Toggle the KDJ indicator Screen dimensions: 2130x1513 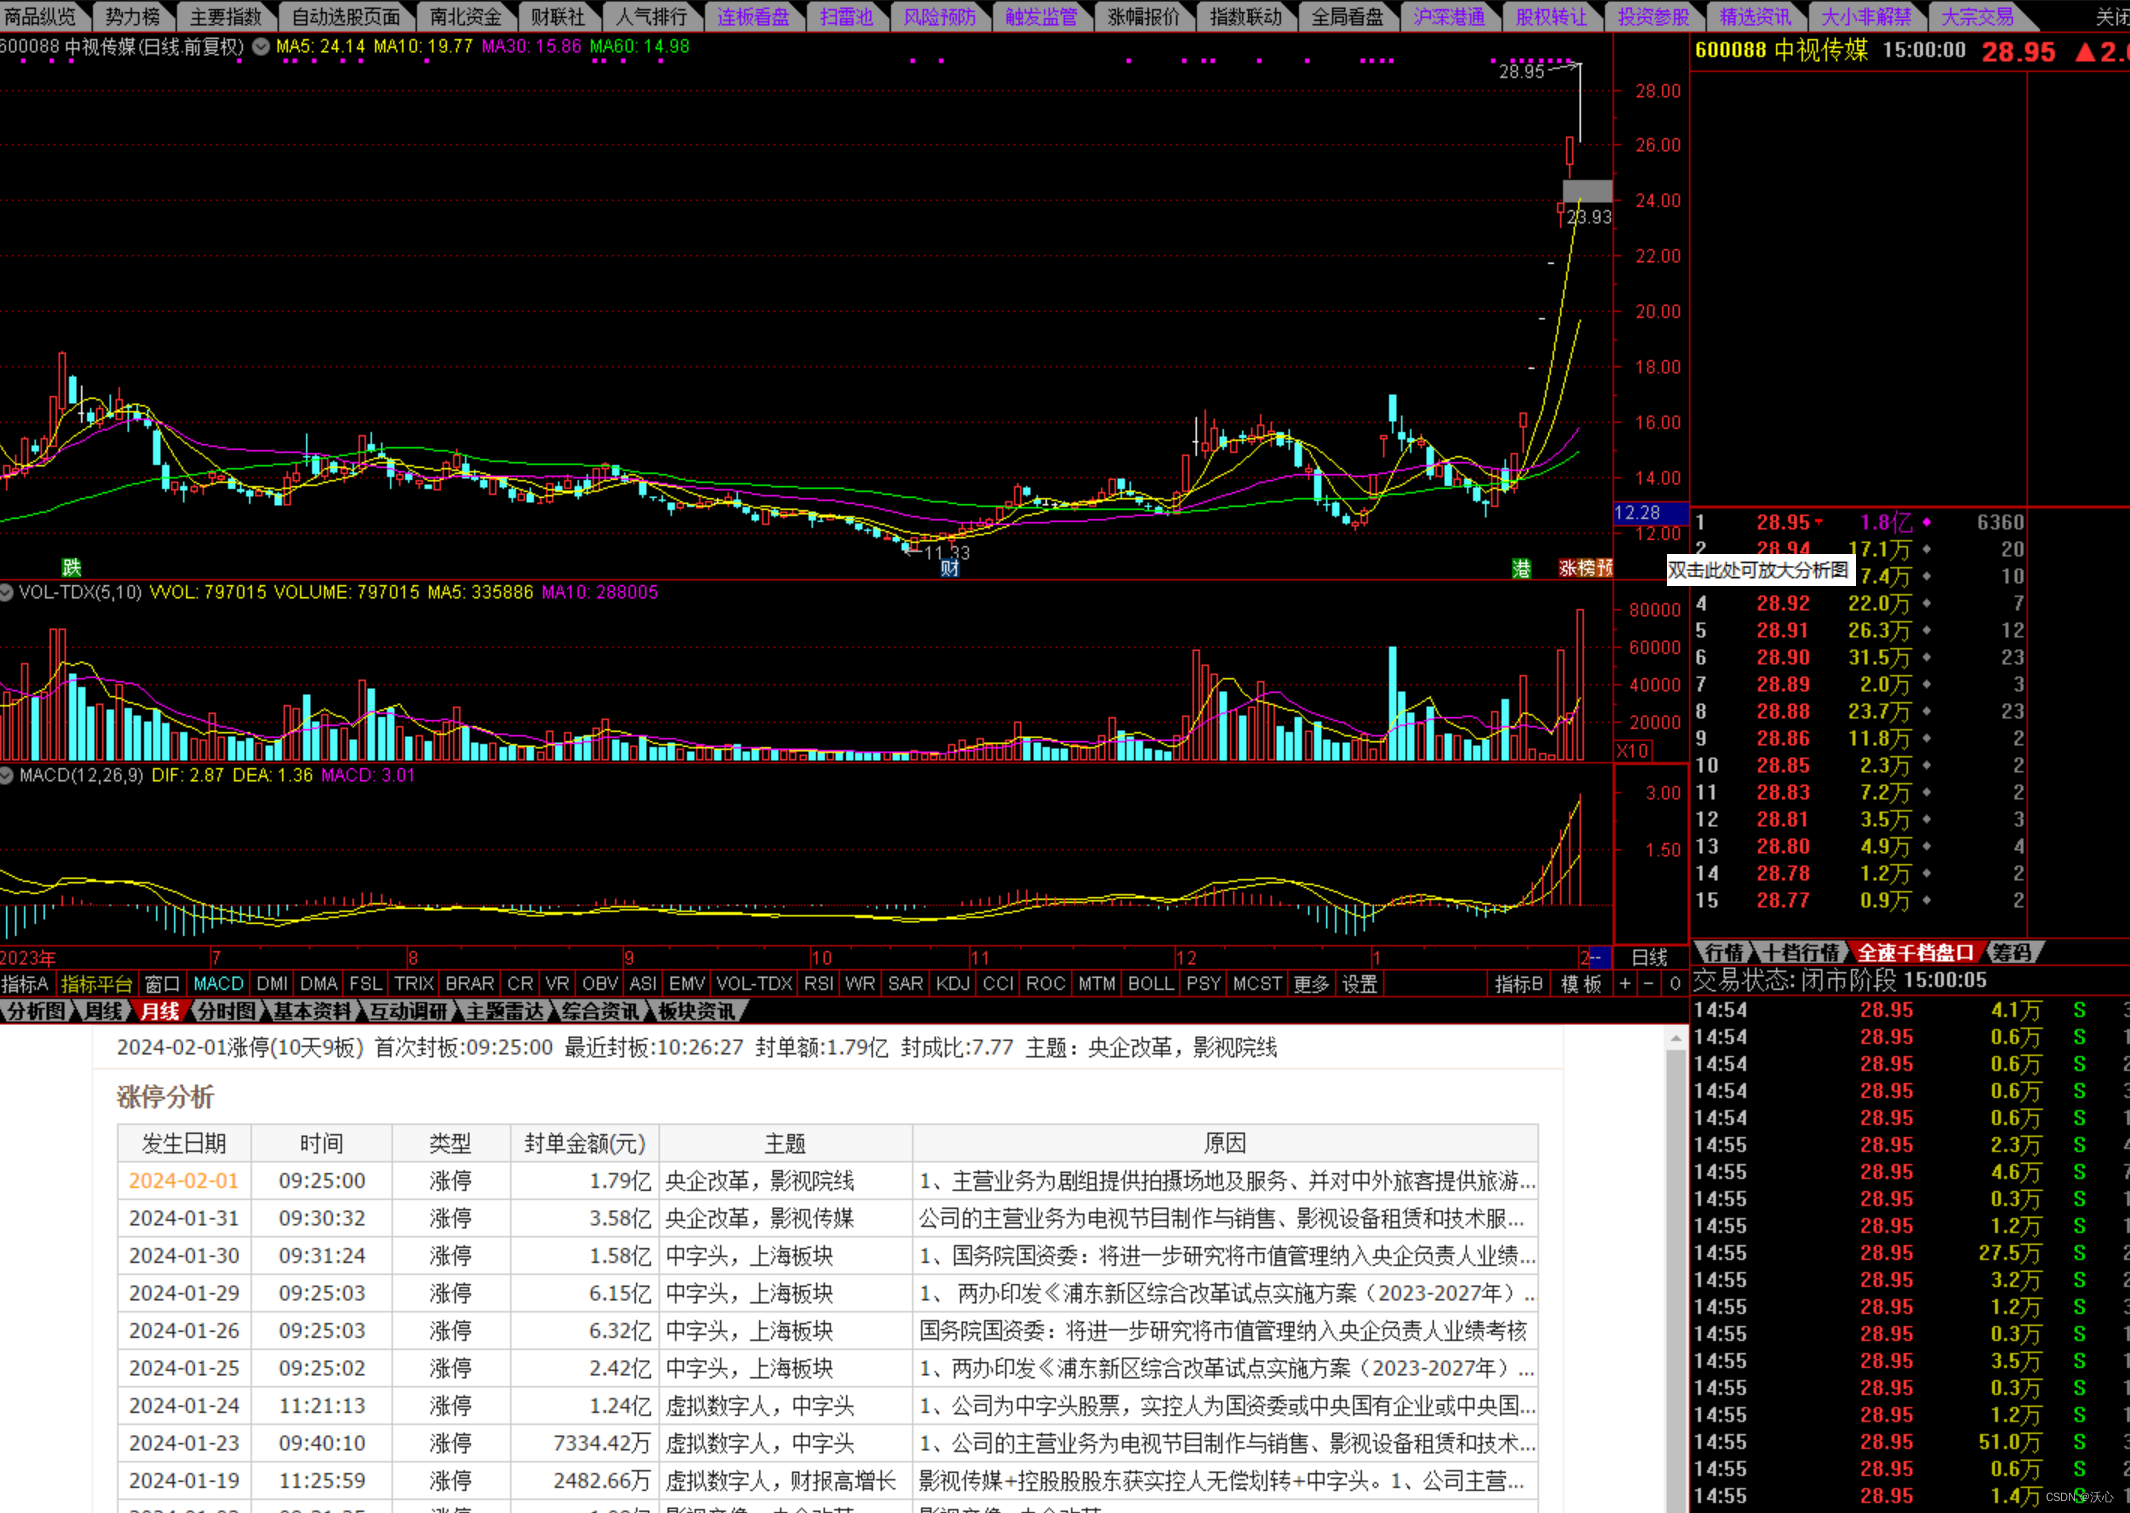(953, 984)
